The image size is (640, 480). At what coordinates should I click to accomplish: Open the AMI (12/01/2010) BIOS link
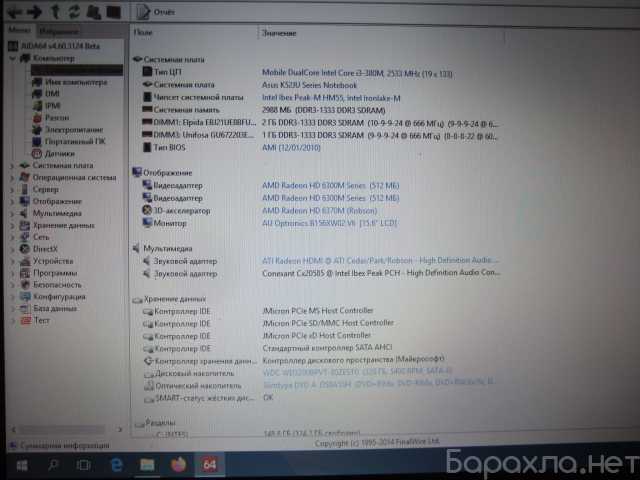pos(291,148)
